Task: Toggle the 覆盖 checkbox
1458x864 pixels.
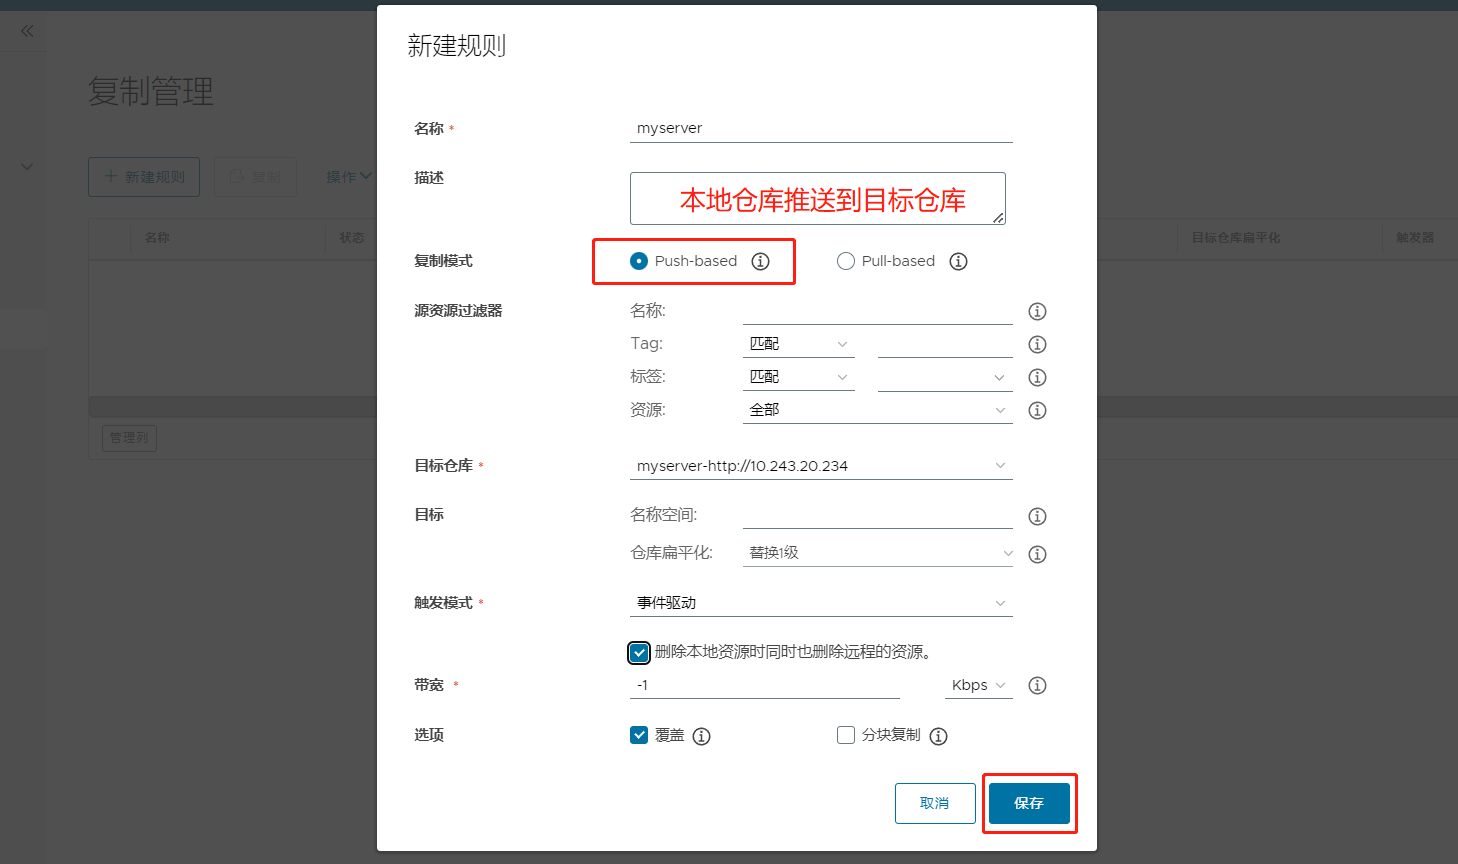Action: click(x=639, y=735)
